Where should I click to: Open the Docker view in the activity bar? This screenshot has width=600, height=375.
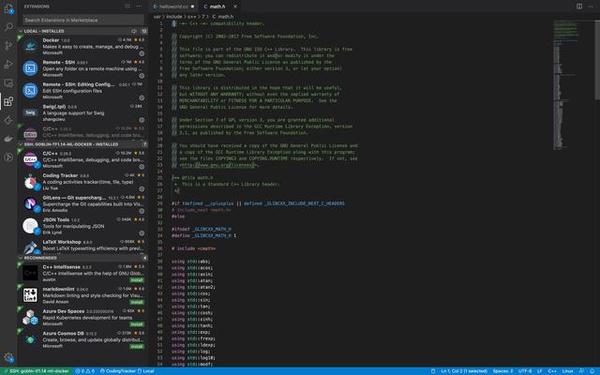coord(8,139)
